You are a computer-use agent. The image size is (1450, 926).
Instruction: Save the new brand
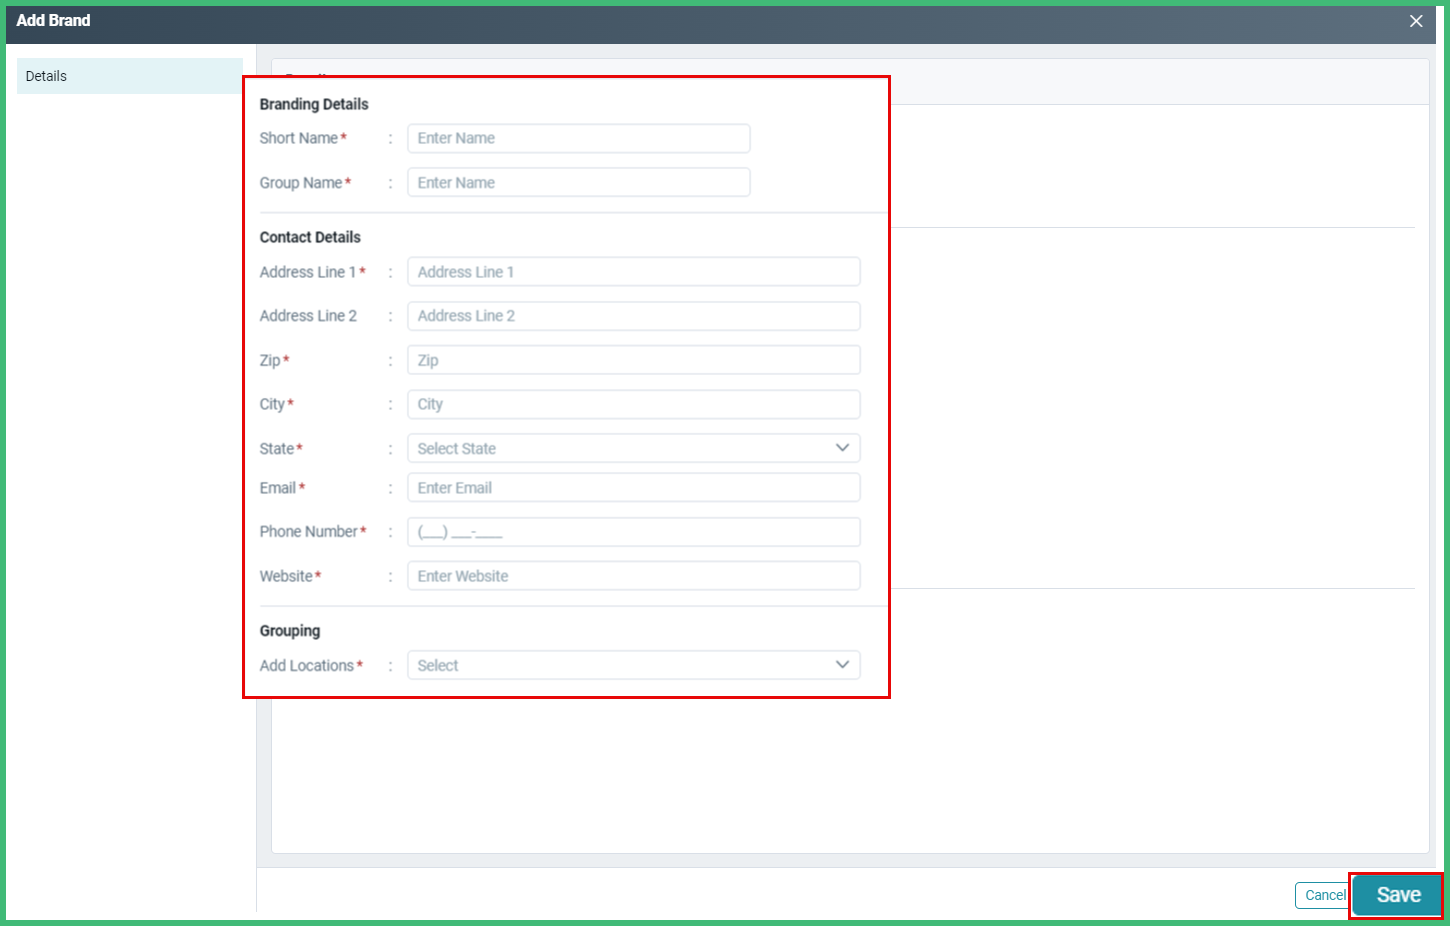(x=1396, y=895)
